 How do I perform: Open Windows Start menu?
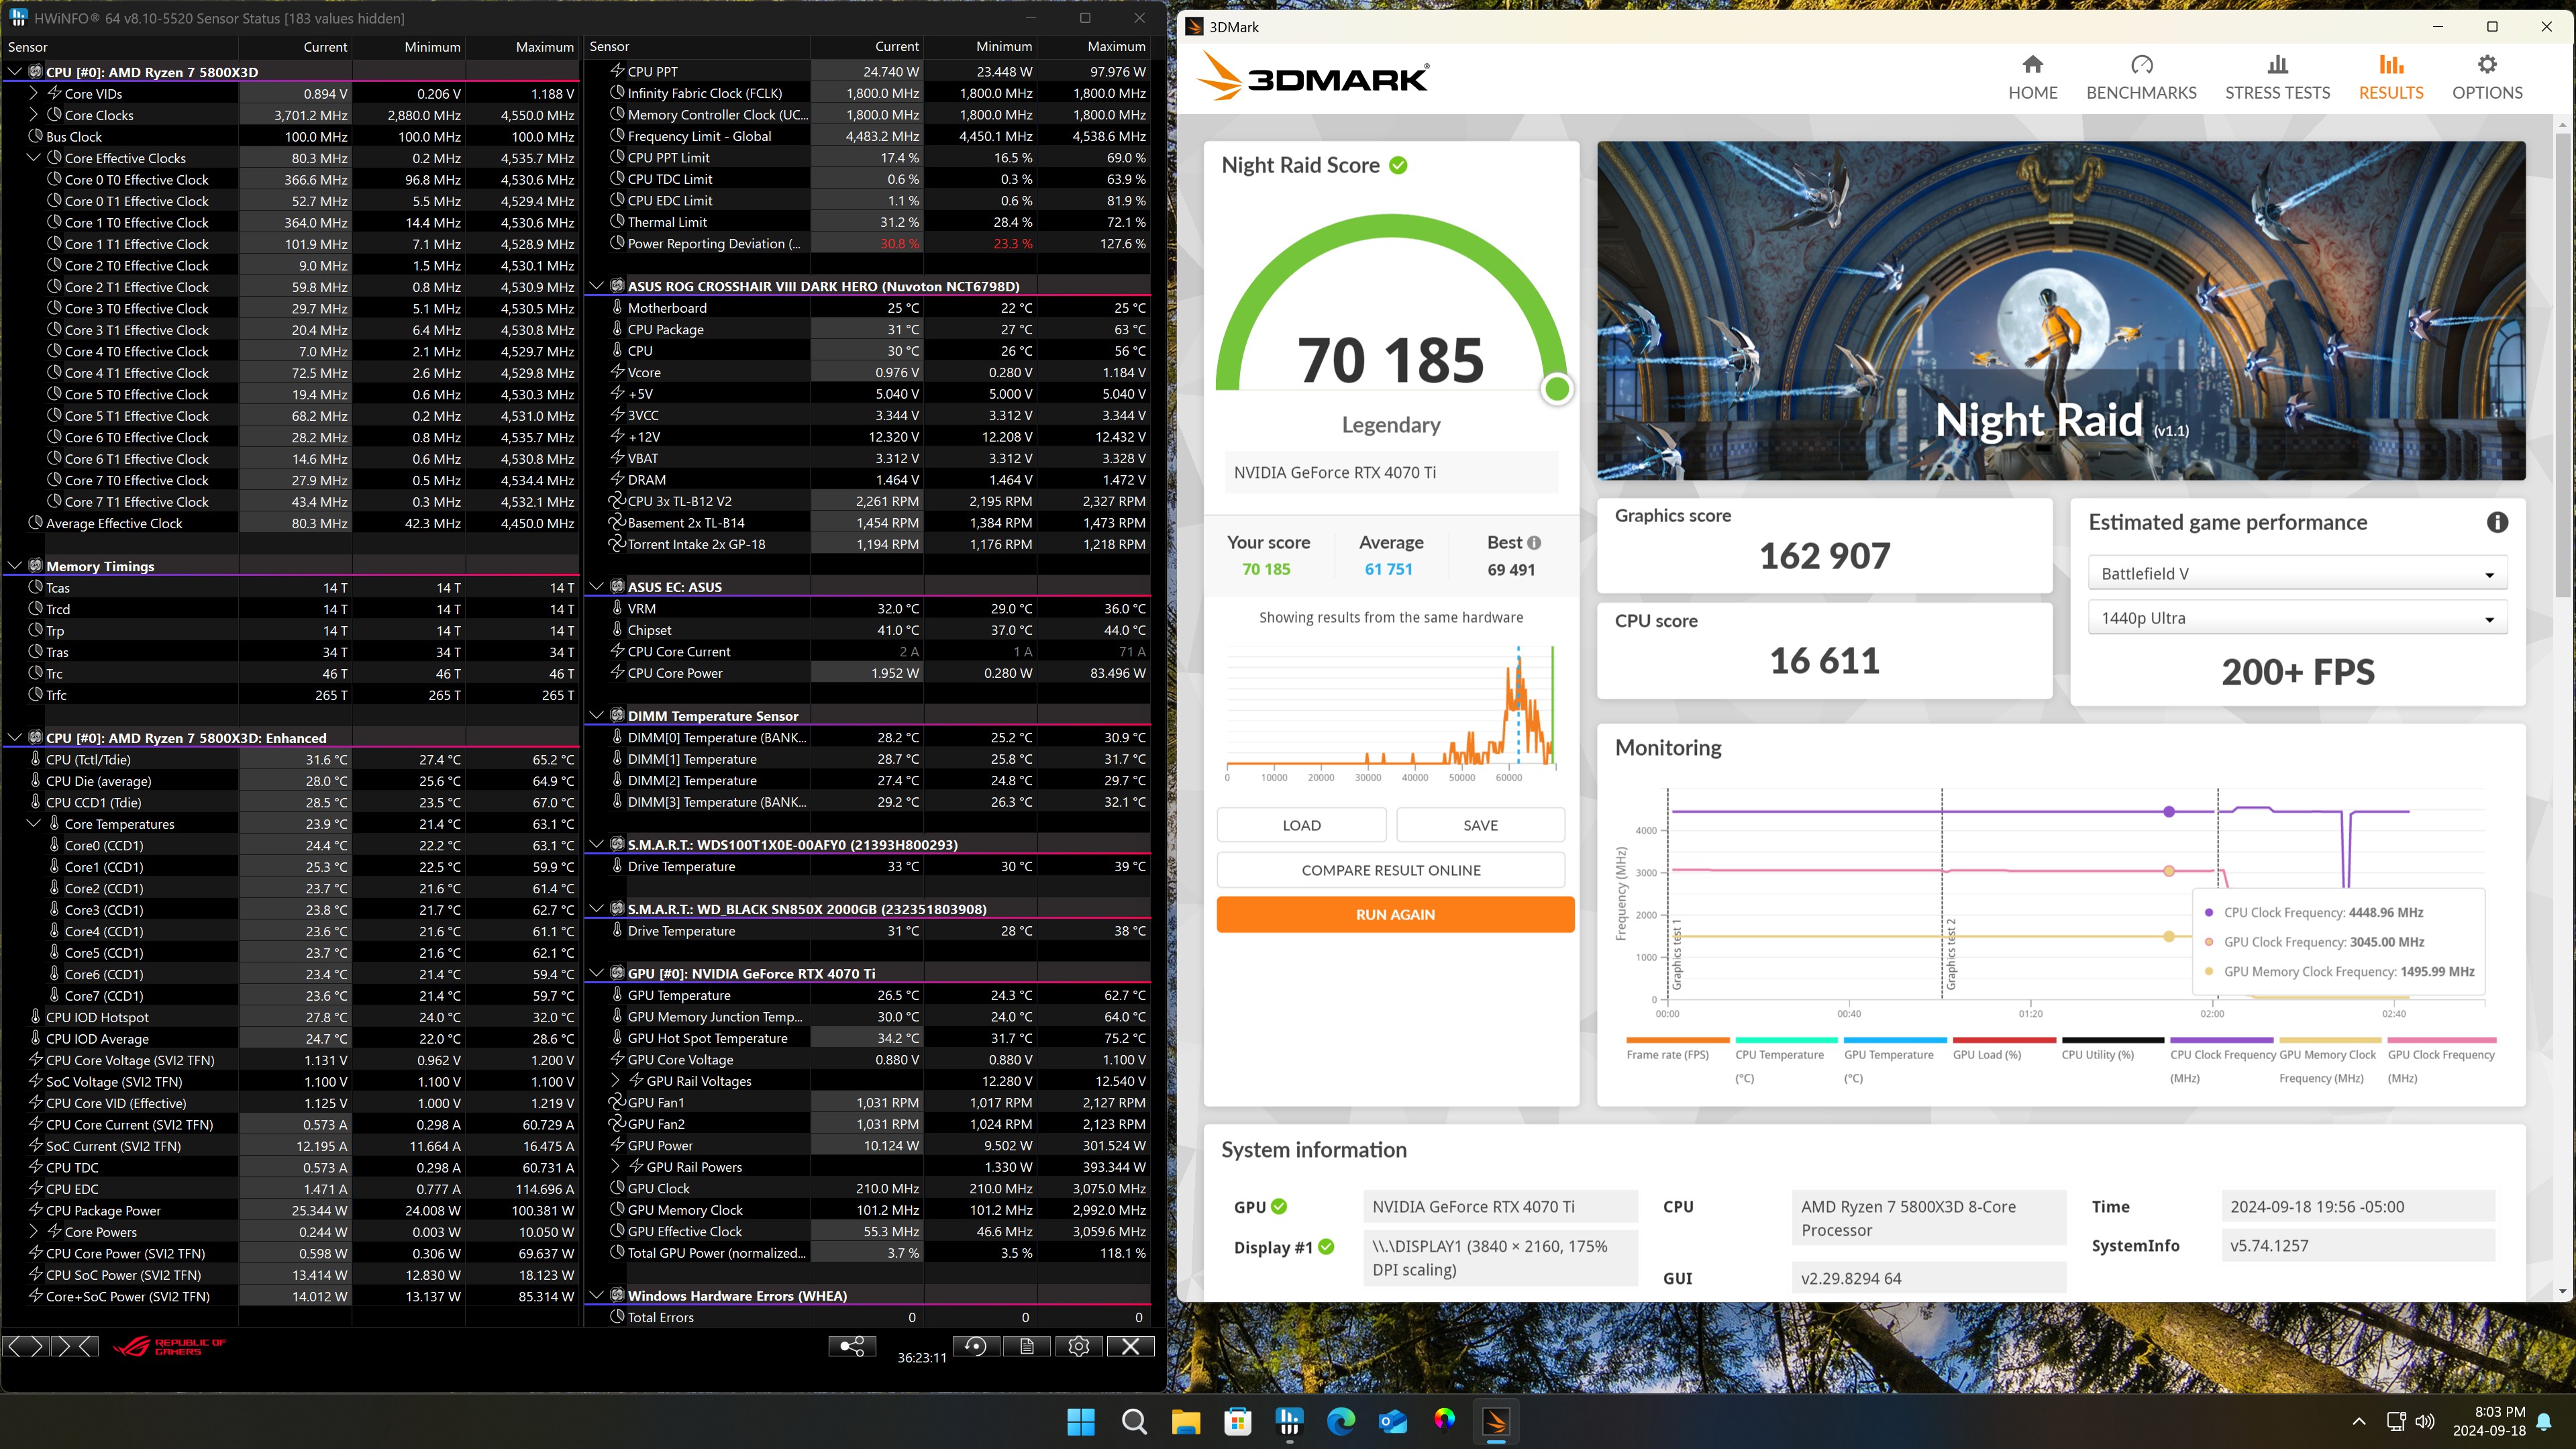pos(1081,1421)
